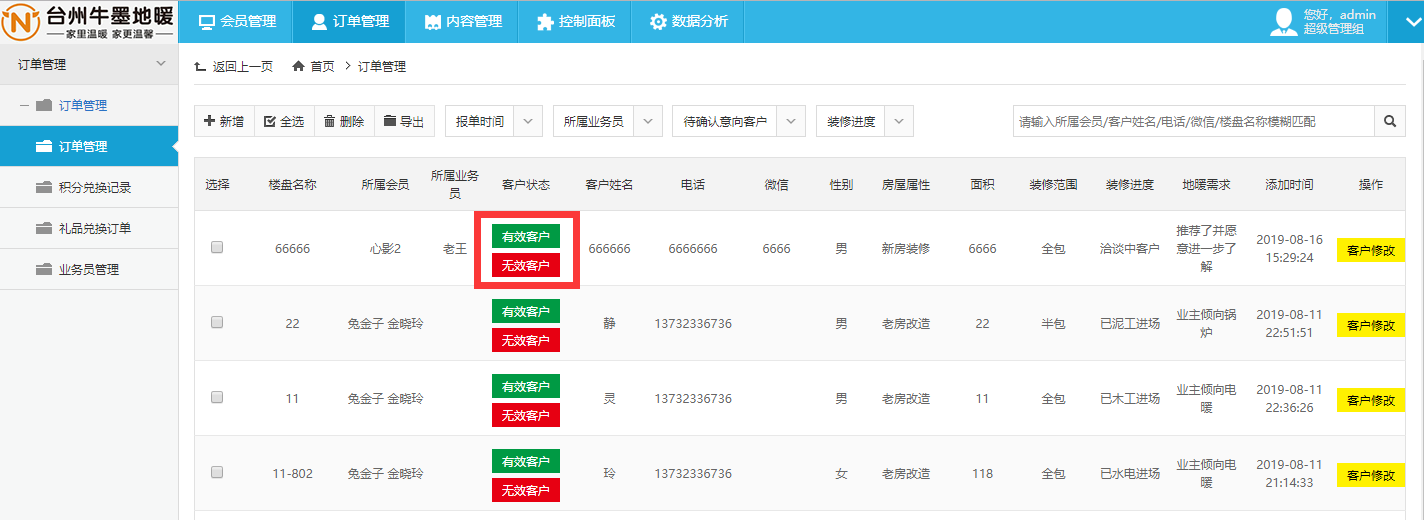Screen dimensions: 1424x520
Task: Collapse the 订单管理 folder tree group
Action: [24, 105]
